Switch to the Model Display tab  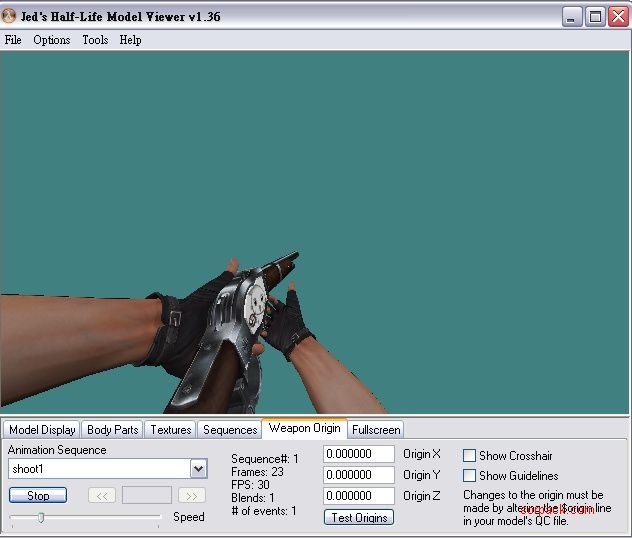coord(42,430)
